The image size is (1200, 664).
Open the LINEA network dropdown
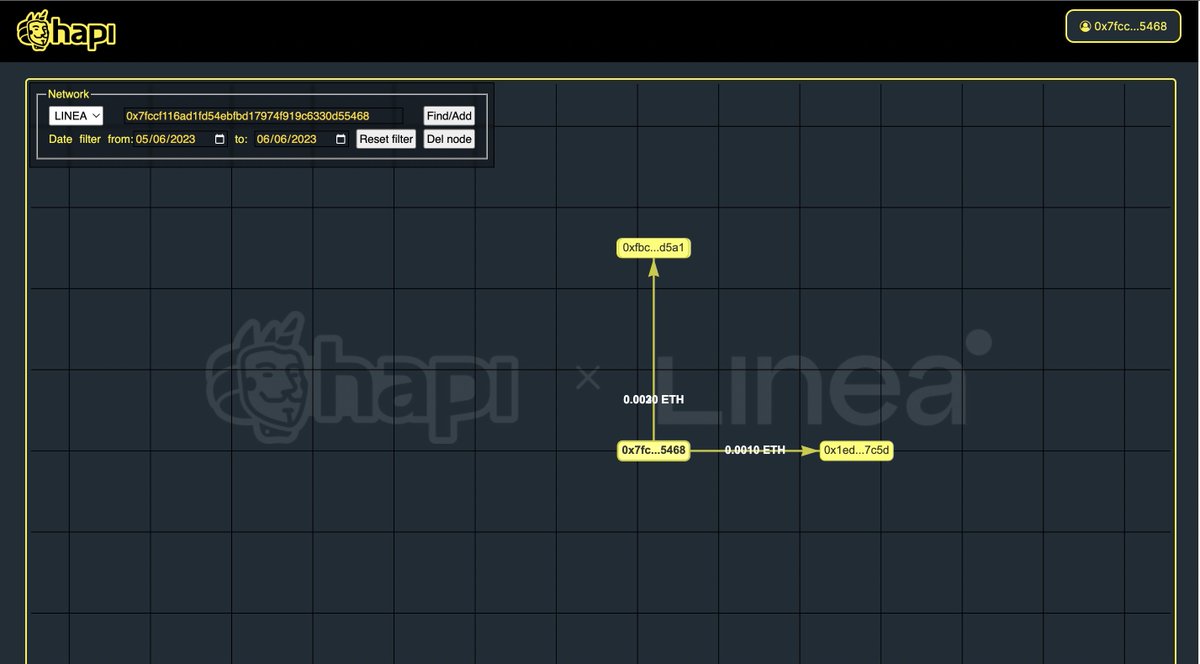point(76,116)
